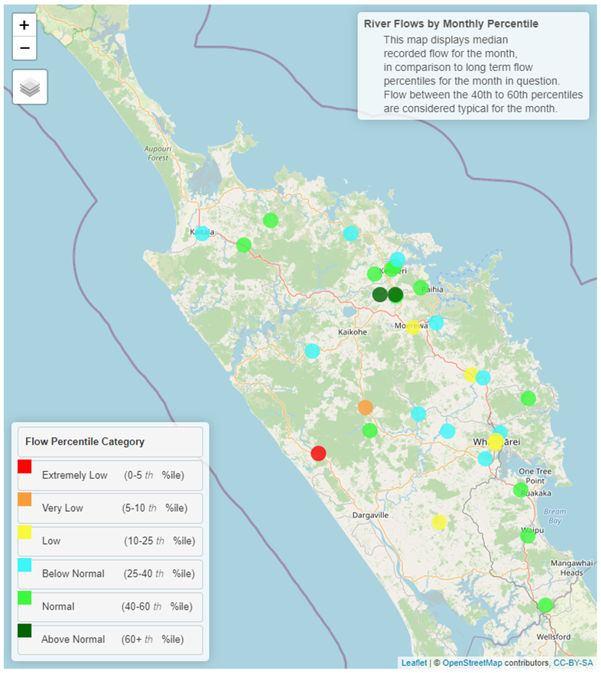
Task: Click the green marker at Waipu
Action: (528, 535)
